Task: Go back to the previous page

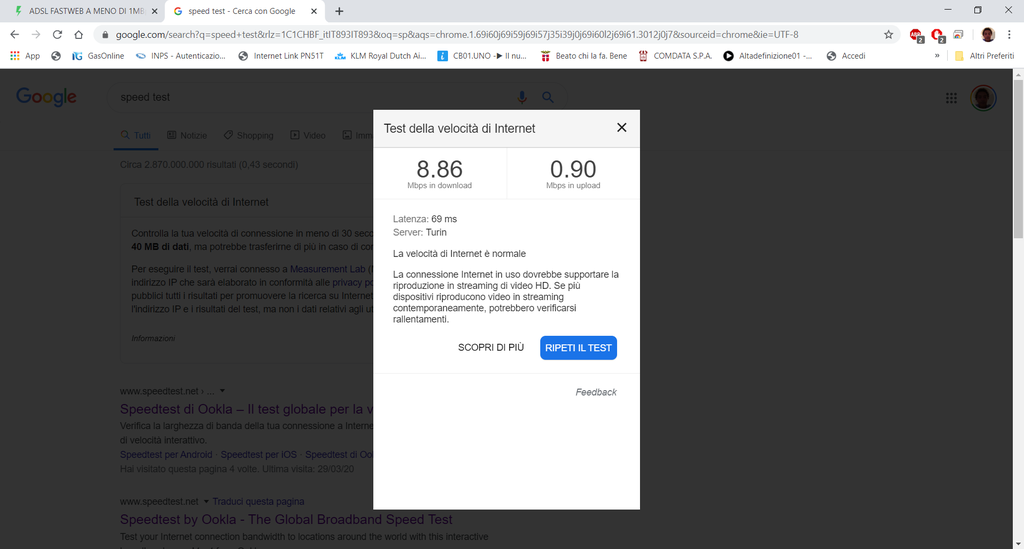Action: pyautogui.click(x=14, y=35)
